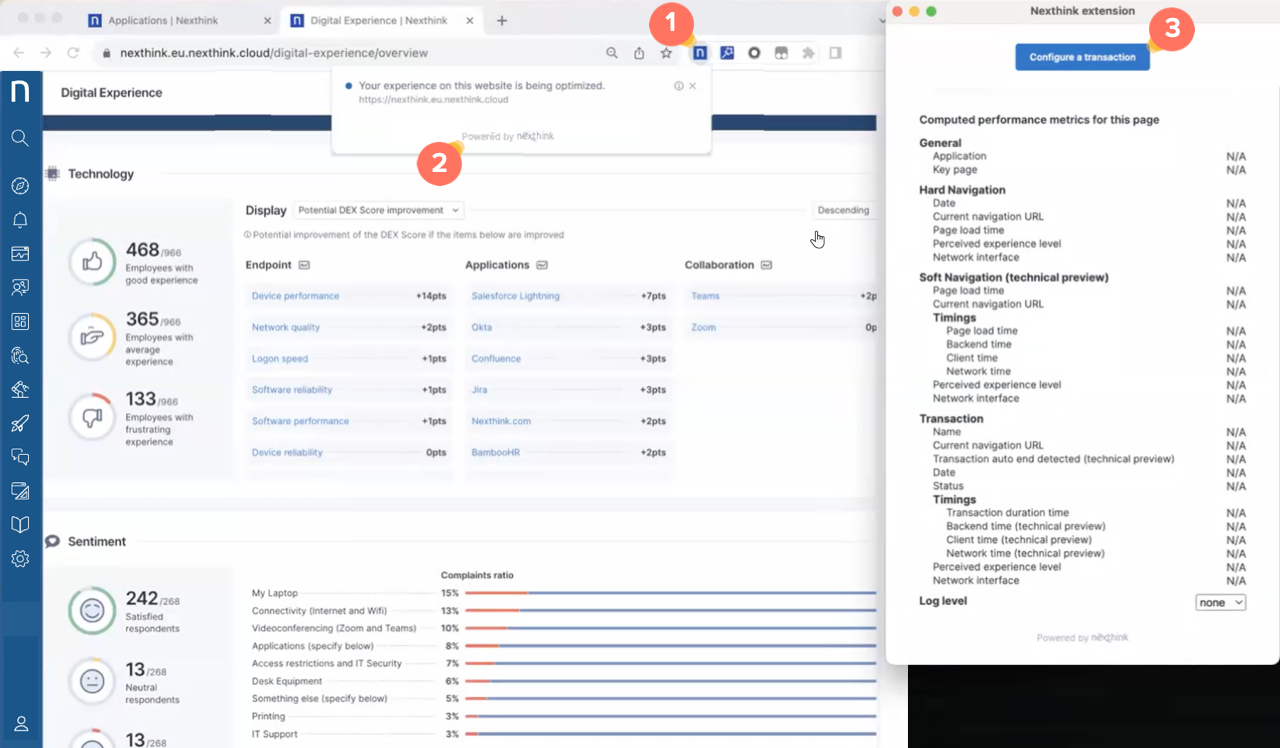The width and height of the screenshot is (1280, 748).
Task: Open a new browser tab
Action: coord(502,20)
